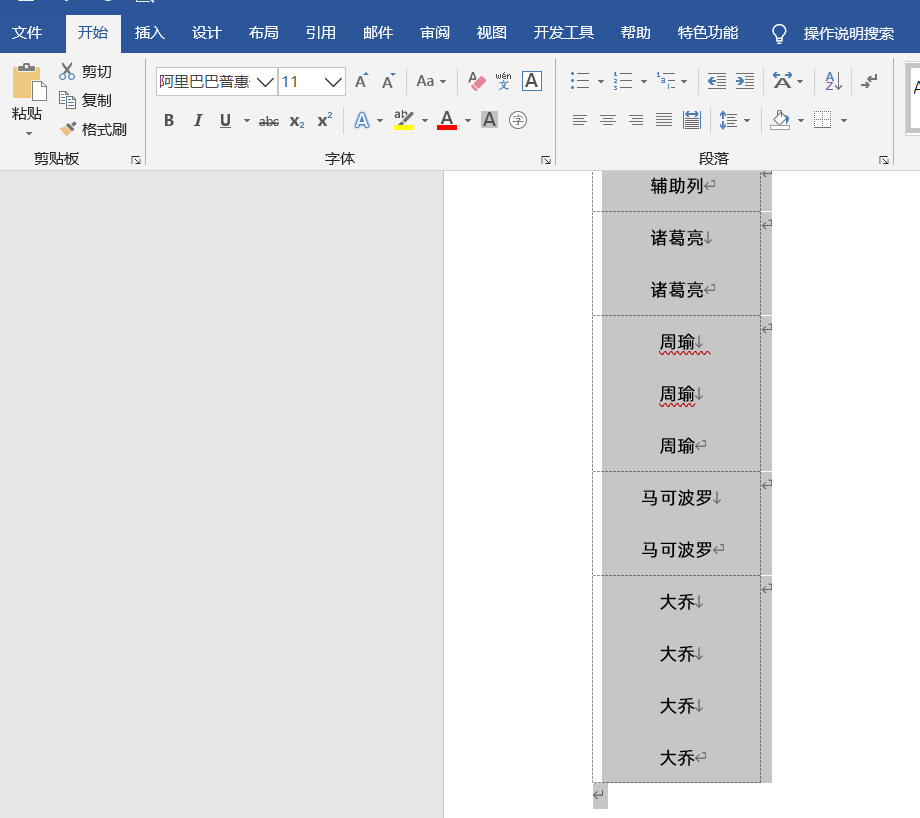The height and width of the screenshot is (818, 920).
Task: Apply text effects with the outlined A
Action: pyautogui.click(x=361, y=120)
